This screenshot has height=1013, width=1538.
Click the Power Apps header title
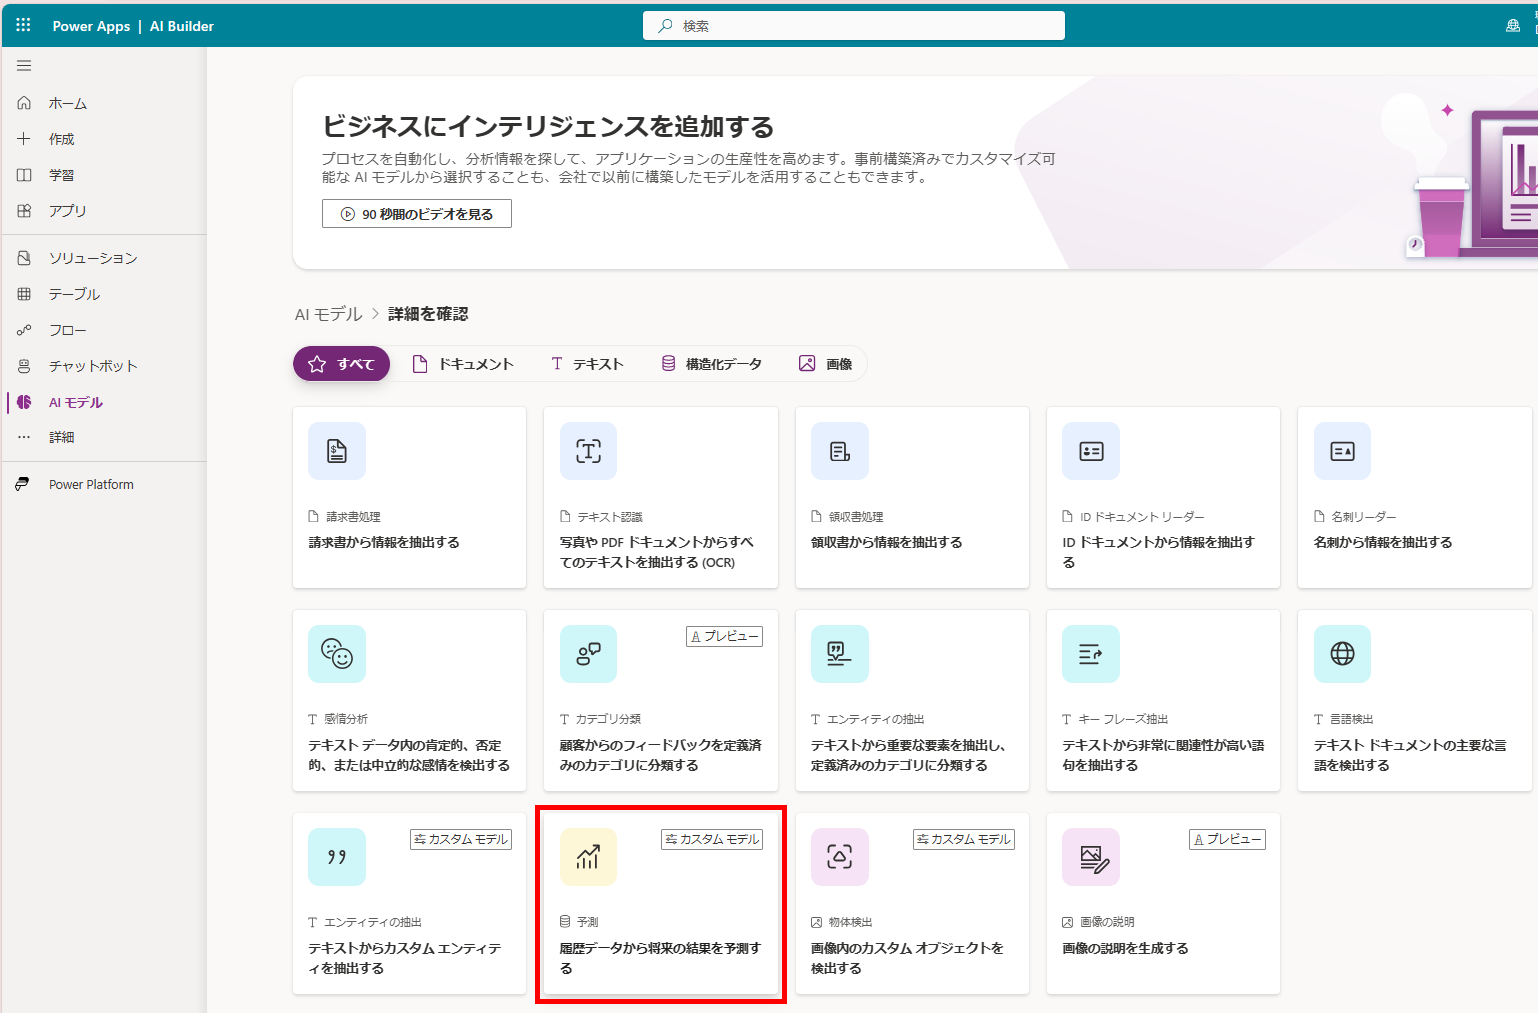coord(91,26)
